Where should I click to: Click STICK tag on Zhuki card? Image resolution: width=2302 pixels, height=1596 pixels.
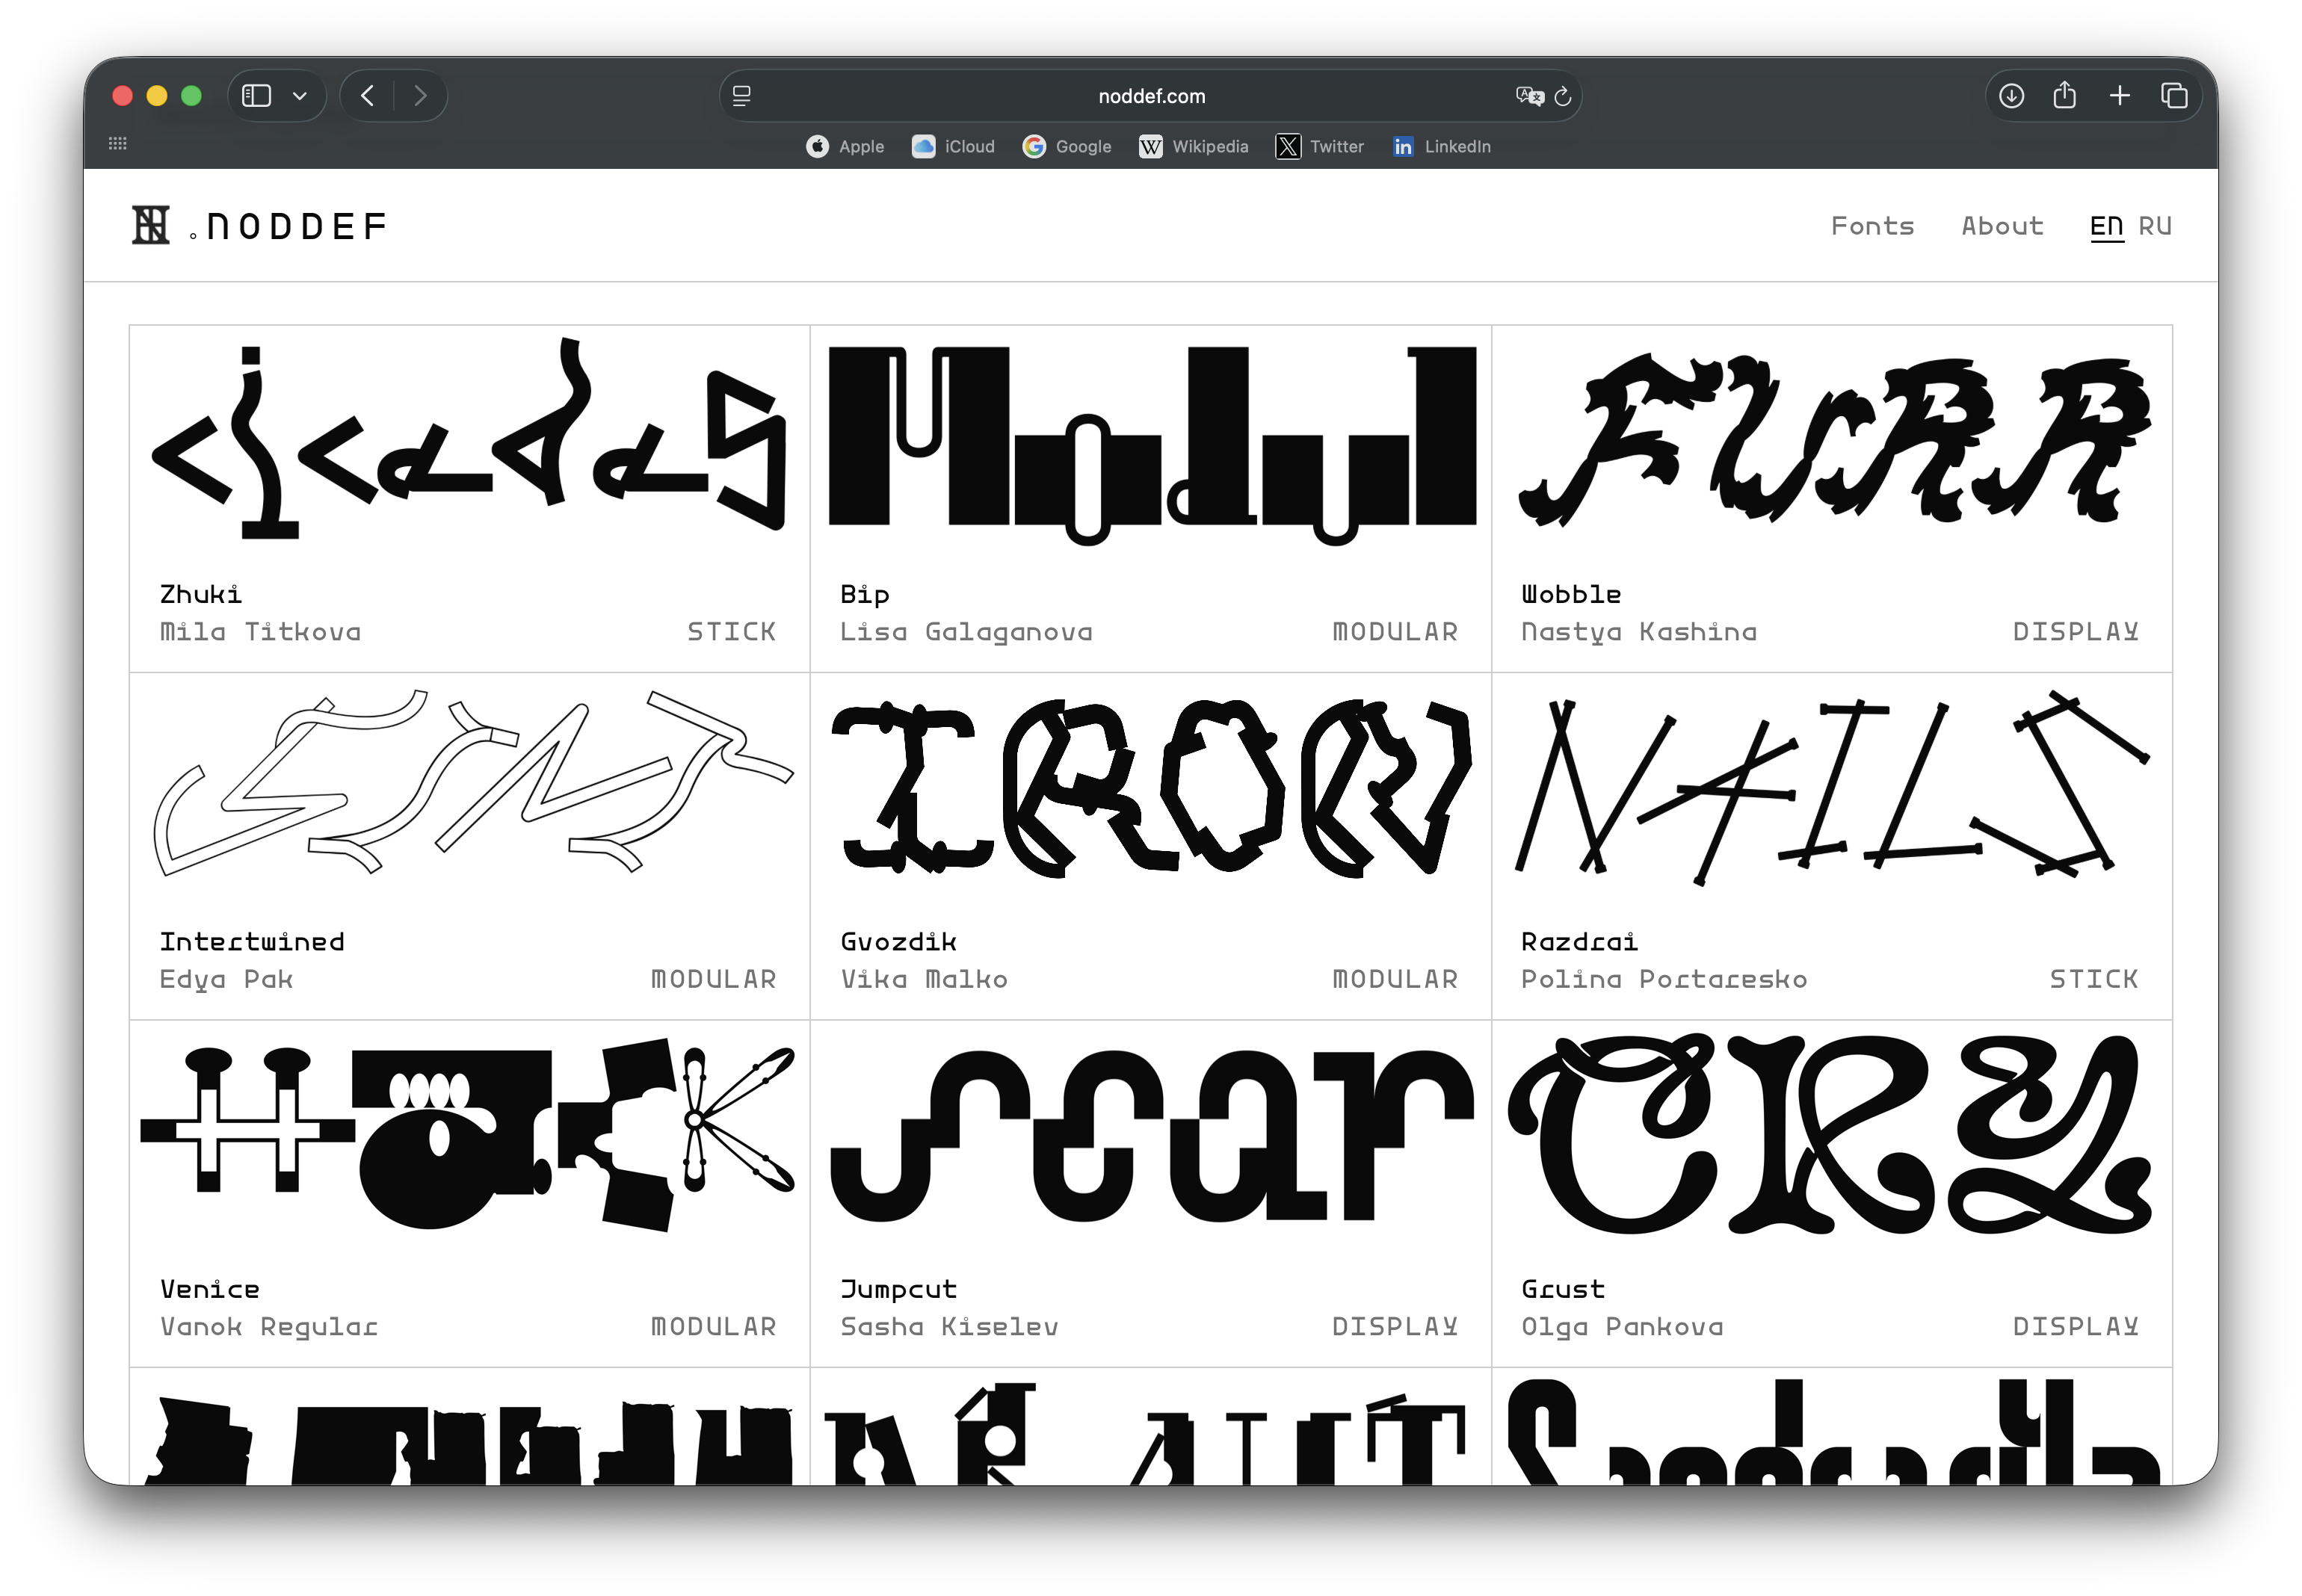[x=731, y=632]
